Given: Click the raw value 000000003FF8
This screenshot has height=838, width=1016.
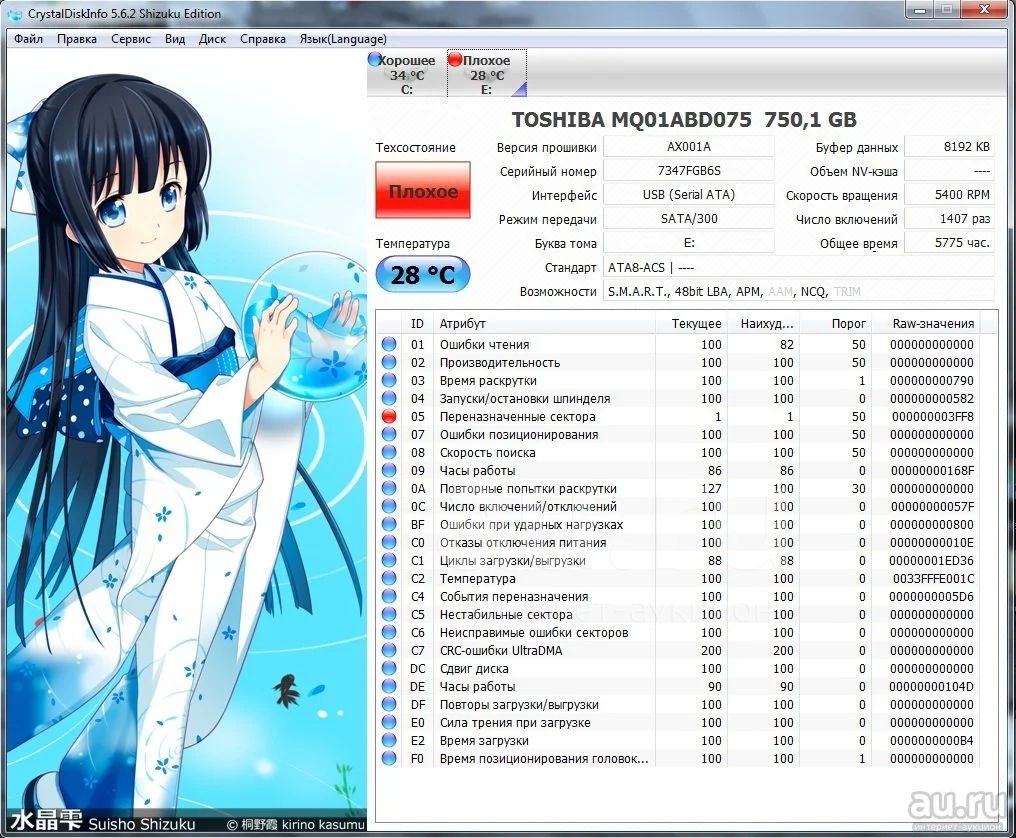Looking at the screenshot, I should coord(932,416).
